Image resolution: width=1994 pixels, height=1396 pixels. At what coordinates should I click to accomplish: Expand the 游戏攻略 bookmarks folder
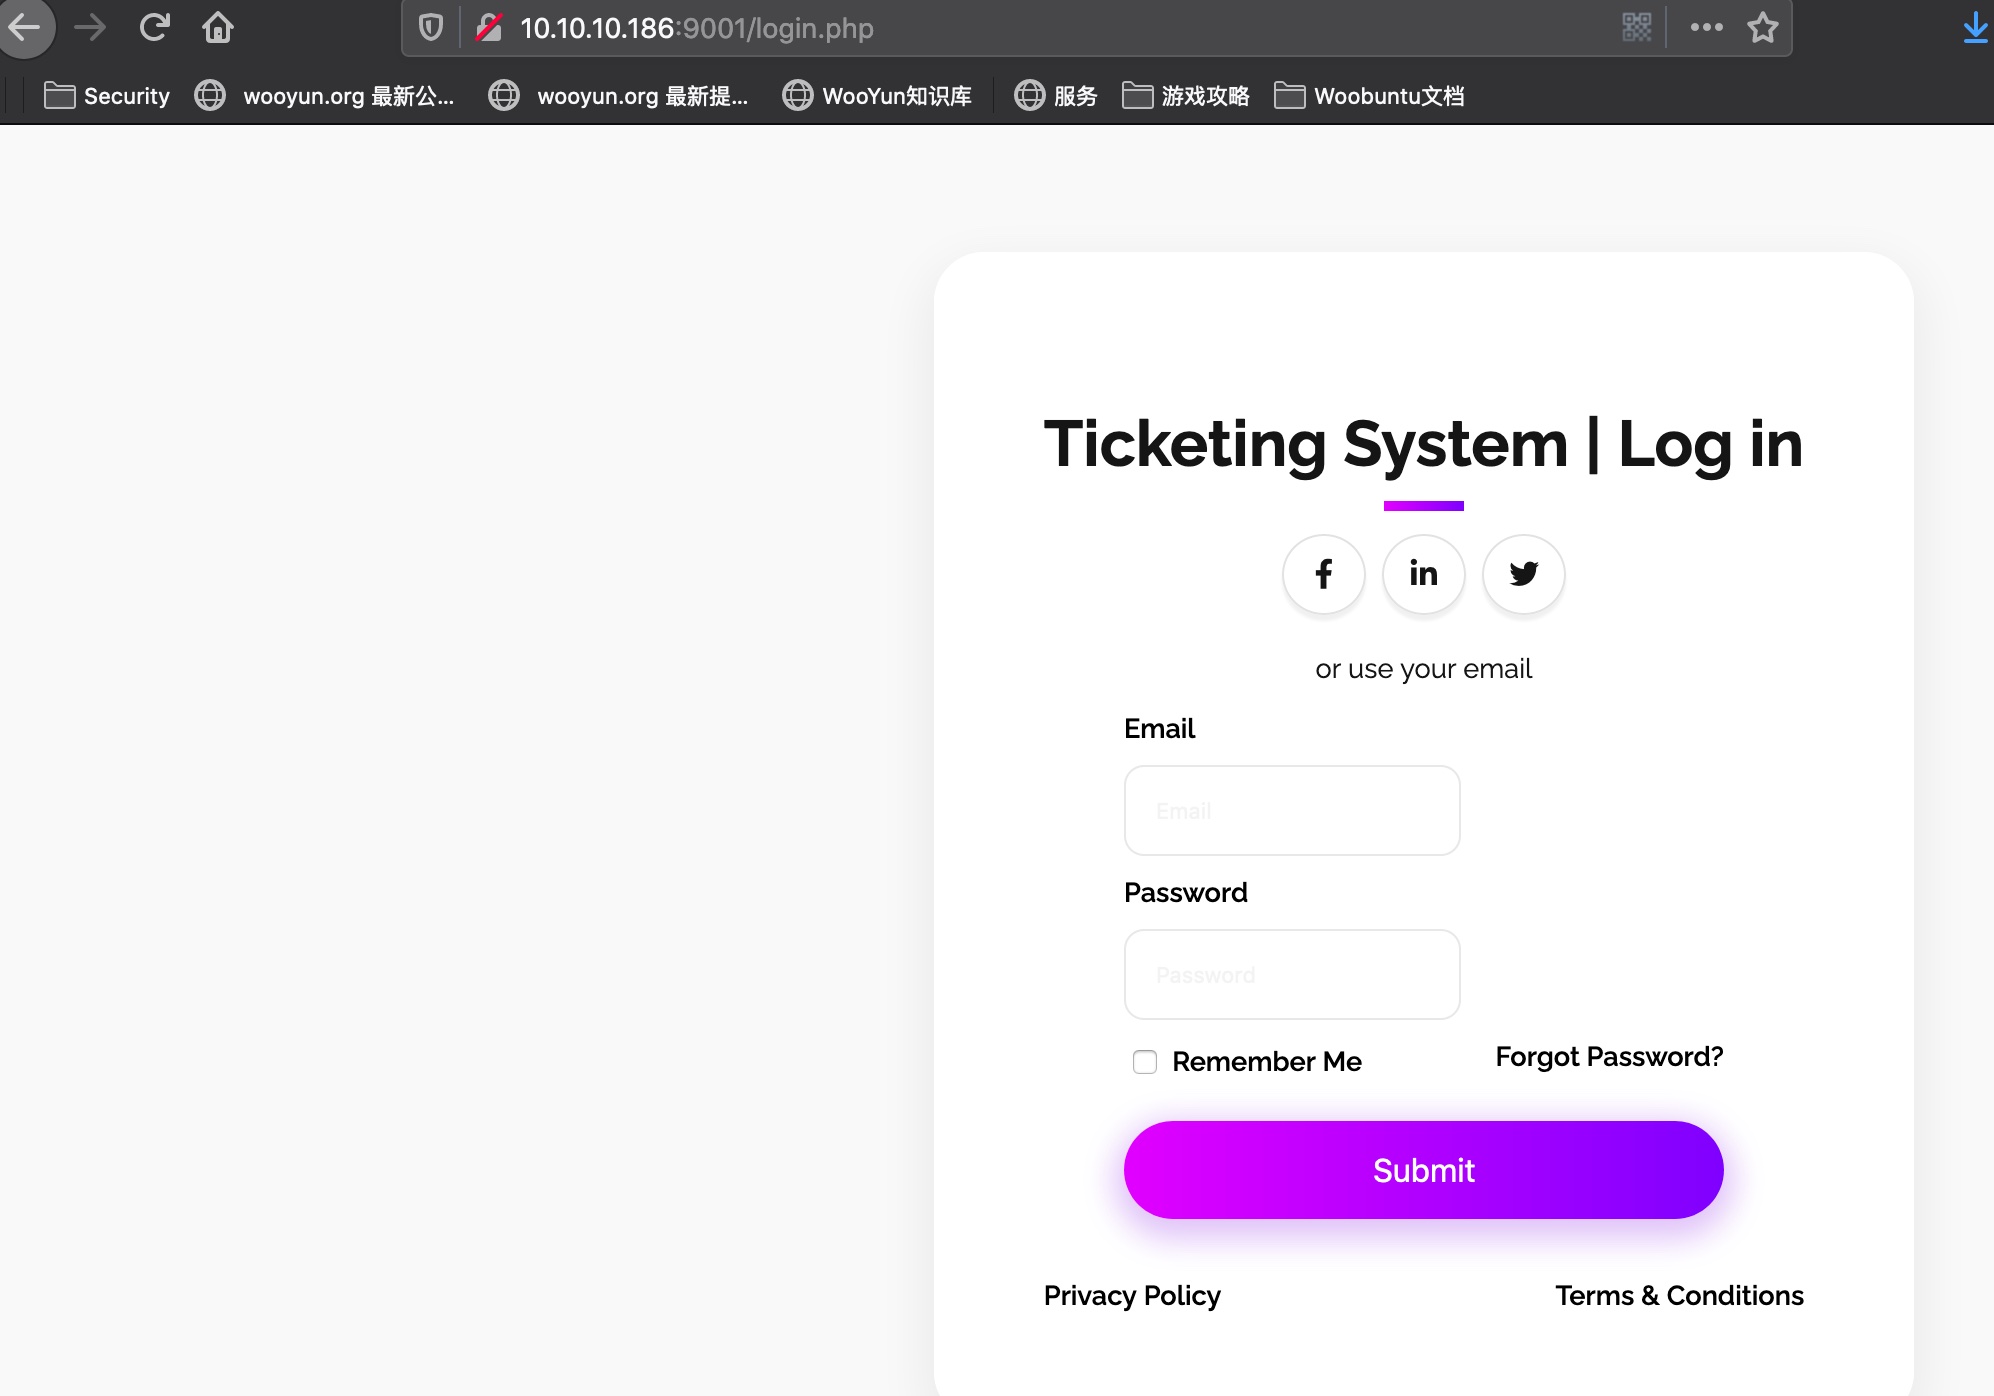click(x=1186, y=96)
